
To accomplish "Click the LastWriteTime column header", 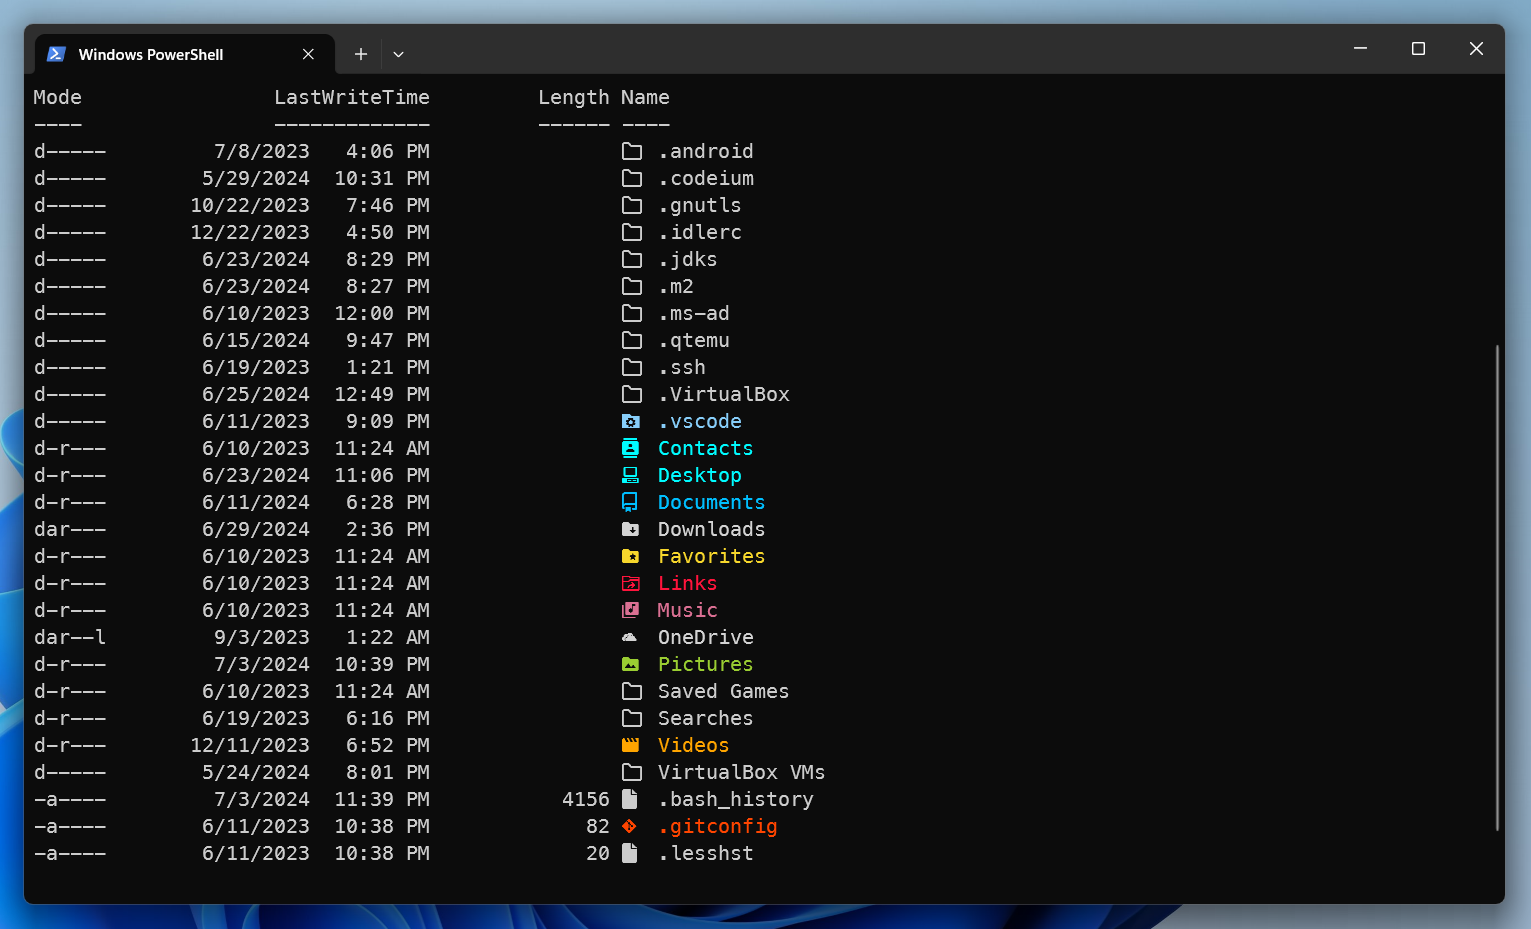I will click(x=352, y=97).
